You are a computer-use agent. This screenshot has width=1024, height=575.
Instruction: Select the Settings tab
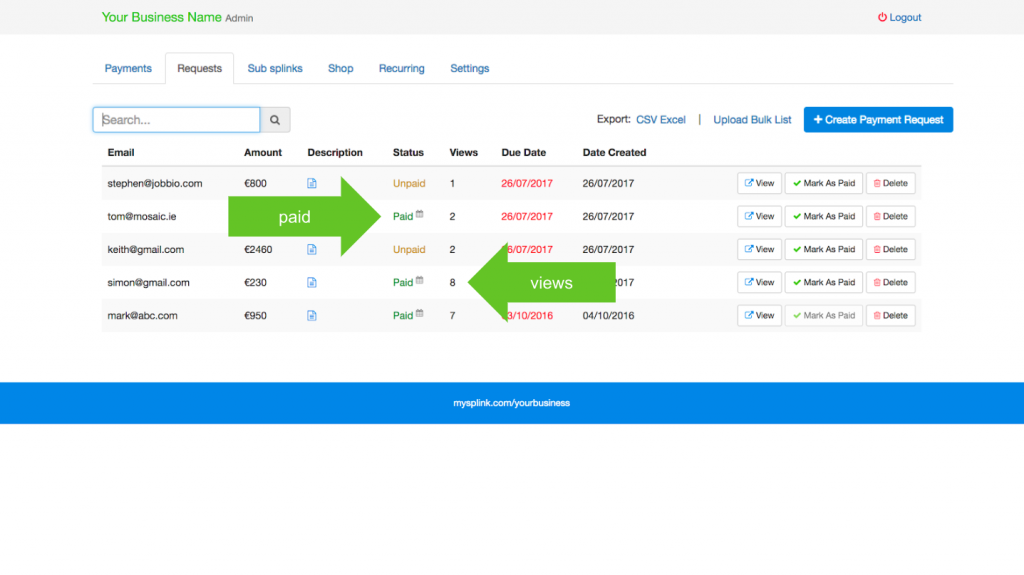(x=469, y=69)
